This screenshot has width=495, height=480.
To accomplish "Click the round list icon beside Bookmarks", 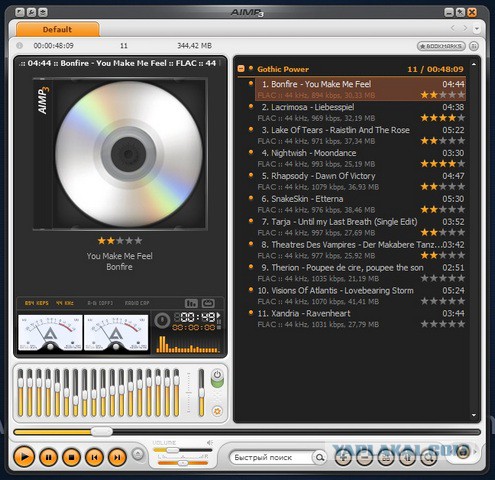I will [474, 46].
